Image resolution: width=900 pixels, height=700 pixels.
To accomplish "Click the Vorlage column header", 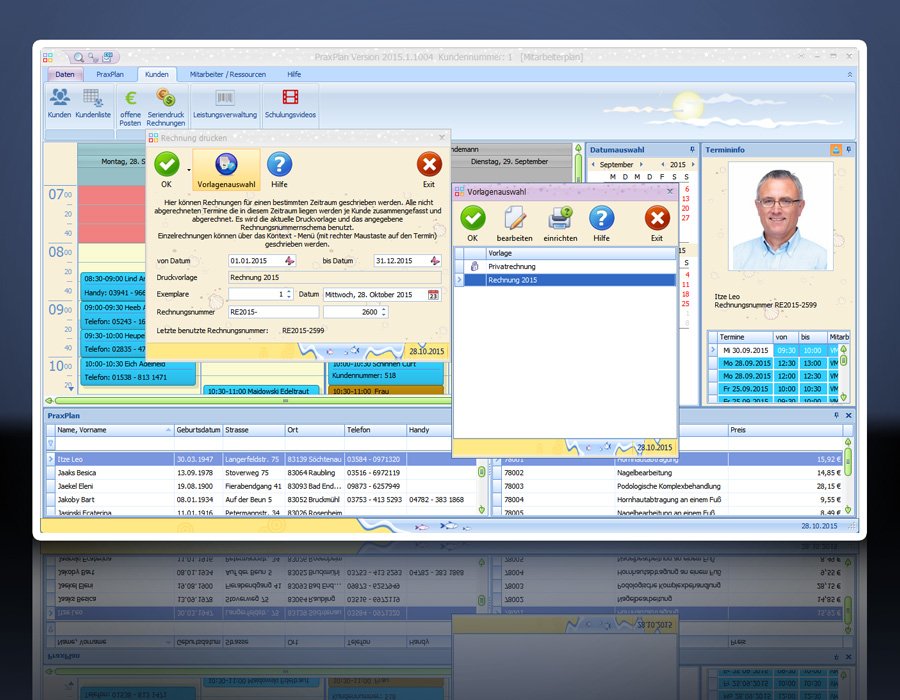I will (581, 253).
